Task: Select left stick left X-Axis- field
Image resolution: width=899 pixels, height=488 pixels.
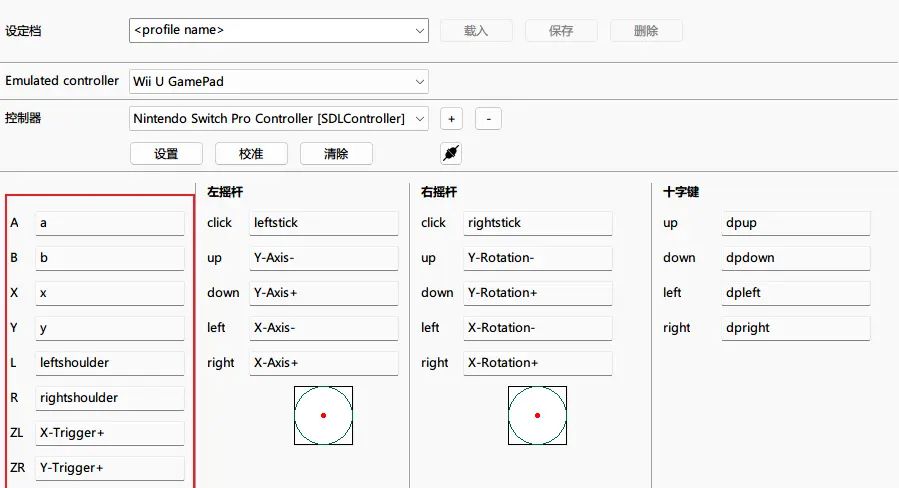Action: point(323,328)
